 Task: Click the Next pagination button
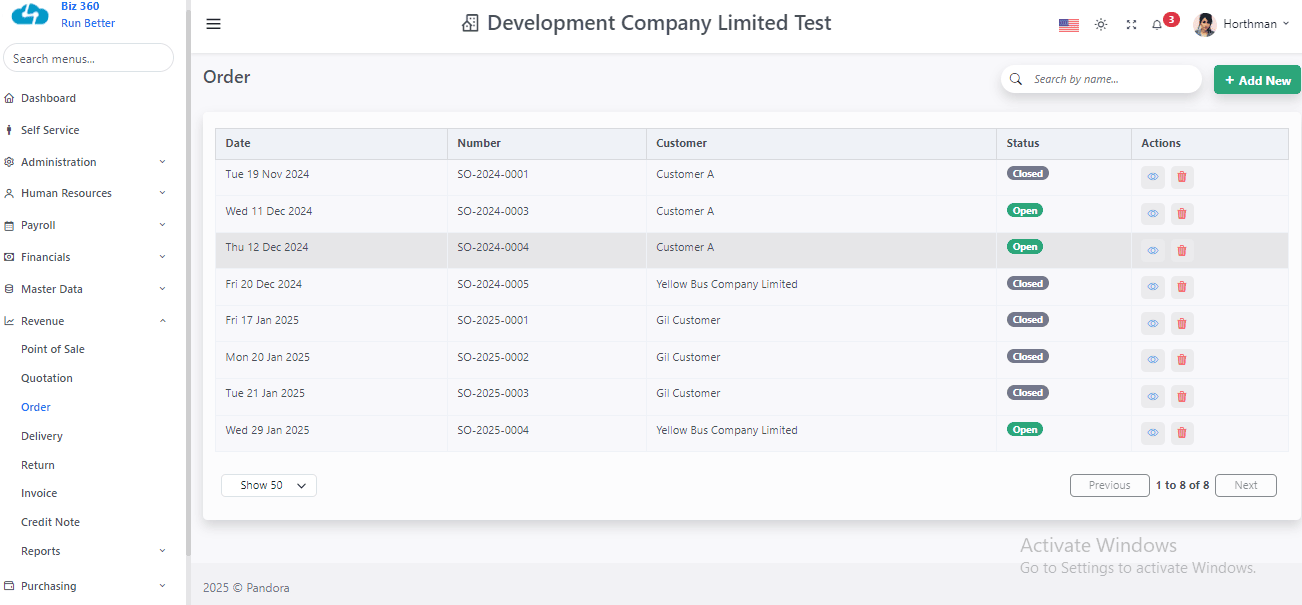pos(1246,485)
